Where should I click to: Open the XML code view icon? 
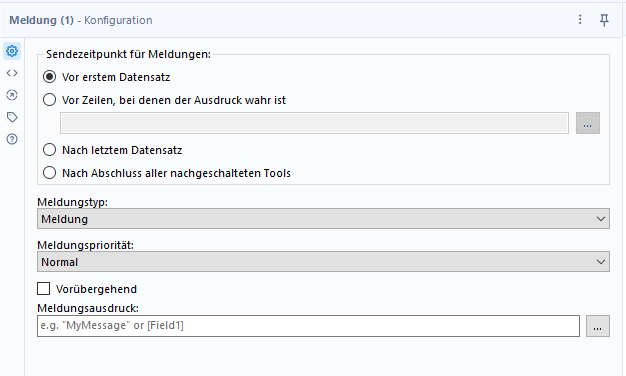[12, 73]
